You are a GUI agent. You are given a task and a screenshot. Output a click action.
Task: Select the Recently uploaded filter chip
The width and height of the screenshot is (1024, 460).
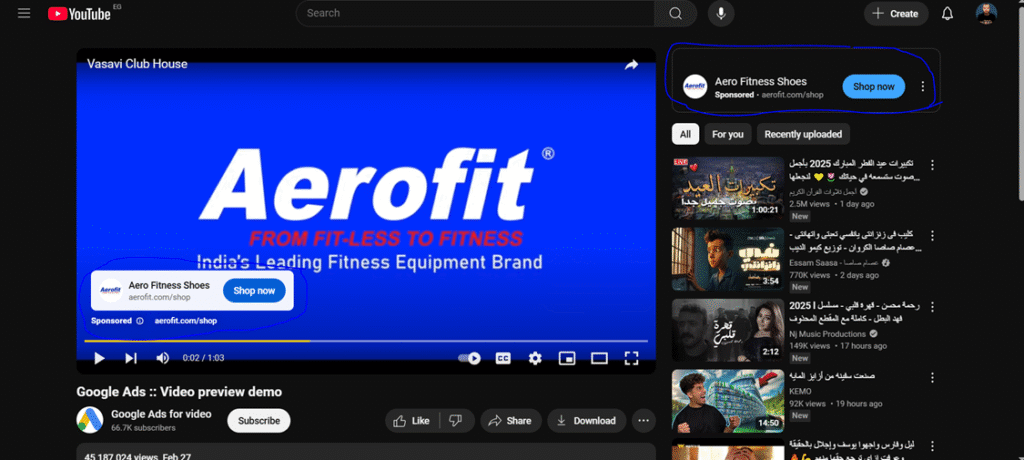pyautogui.click(x=803, y=134)
